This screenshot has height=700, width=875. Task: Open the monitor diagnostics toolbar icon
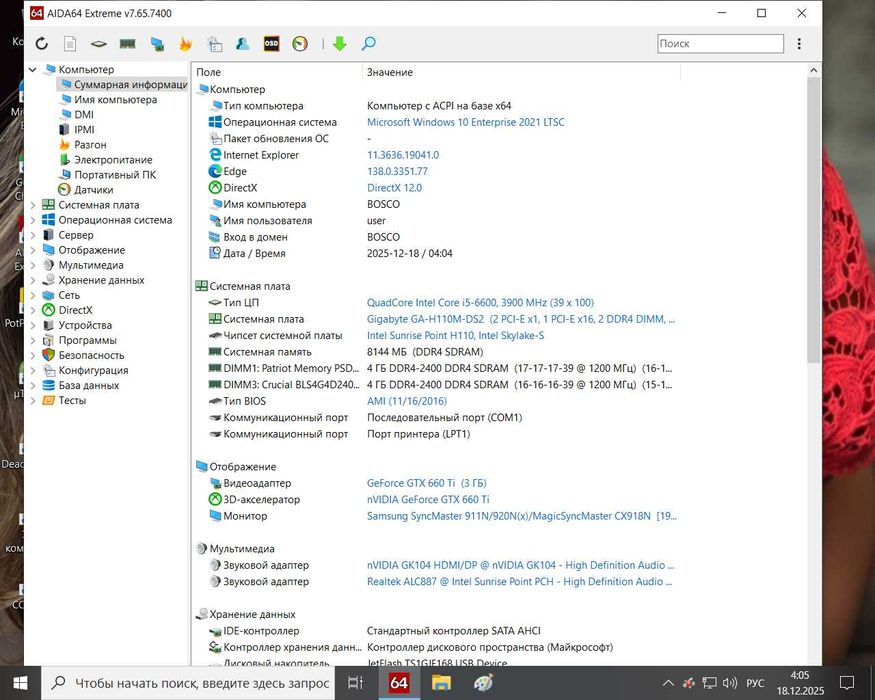[x=157, y=44]
